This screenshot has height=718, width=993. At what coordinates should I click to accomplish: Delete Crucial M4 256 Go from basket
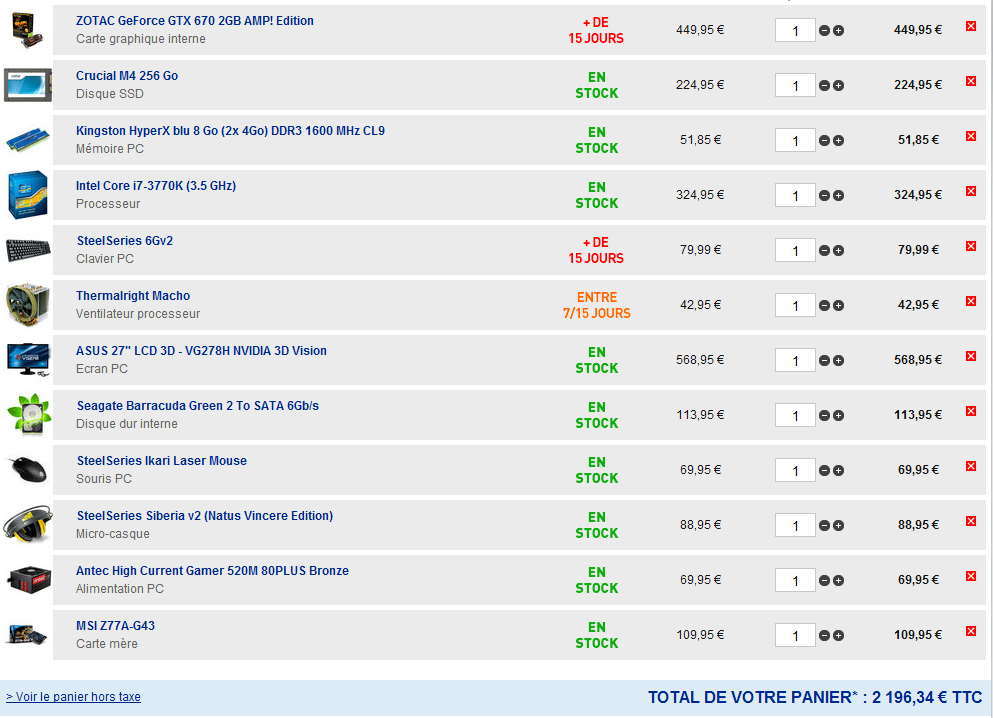[x=970, y=81]
